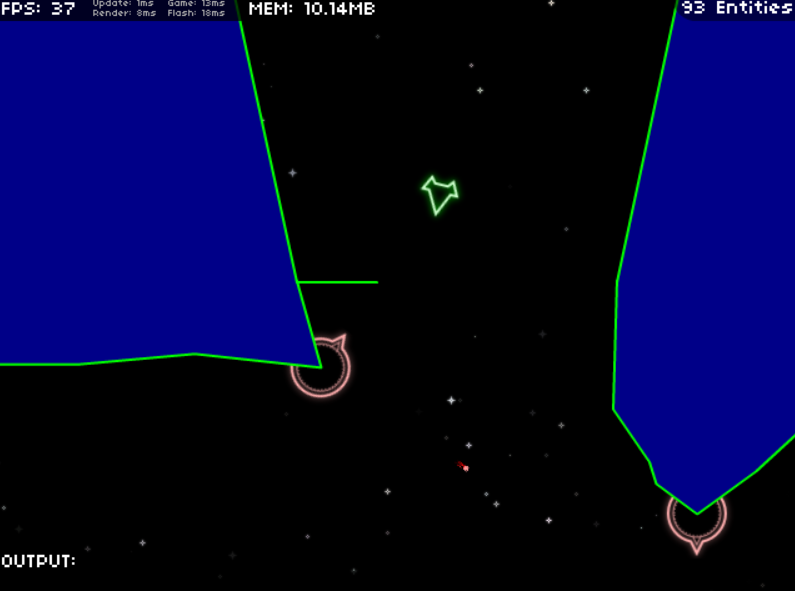Click the Flash 18ms timing text
This screenshot has width=795, height=591.
196,14
